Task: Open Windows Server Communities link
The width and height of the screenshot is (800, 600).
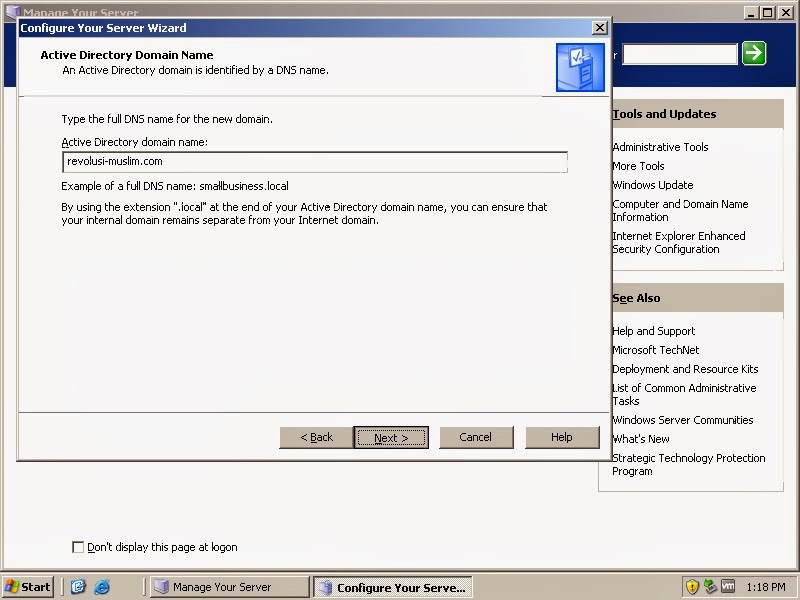Action: tap(683, 420)
